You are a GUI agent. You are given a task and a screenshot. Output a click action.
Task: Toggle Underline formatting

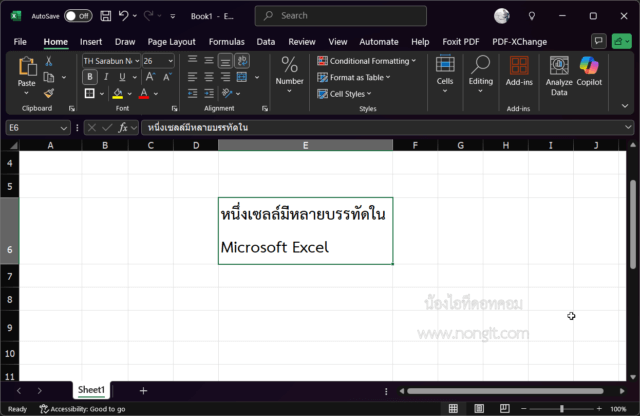tap(122, 77)
